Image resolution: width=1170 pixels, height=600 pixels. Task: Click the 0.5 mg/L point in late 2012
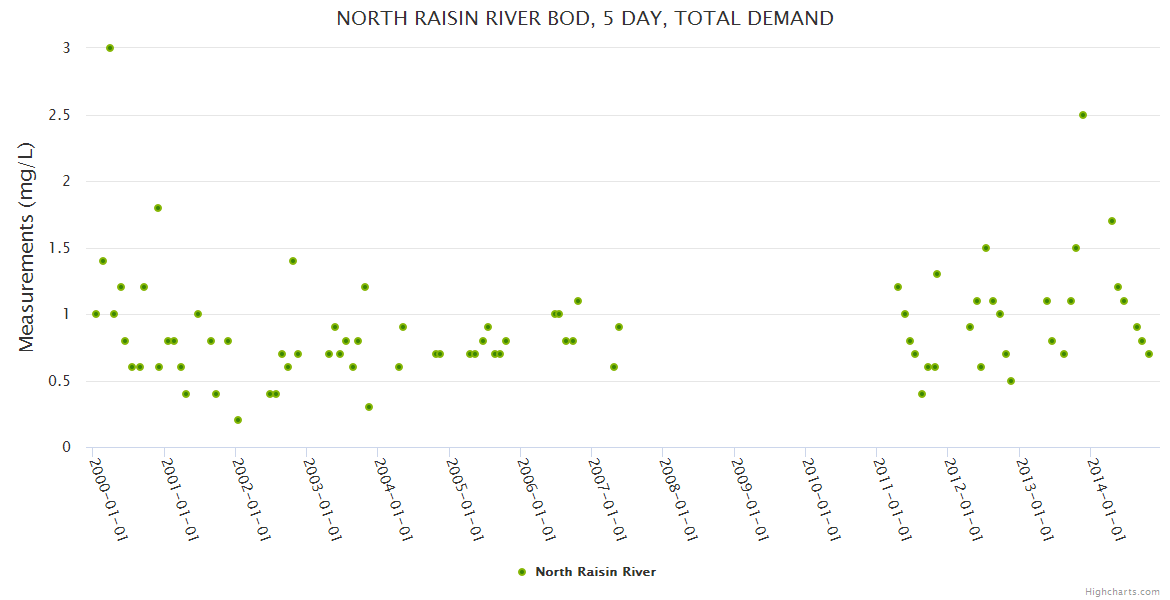coord(1011,381)
